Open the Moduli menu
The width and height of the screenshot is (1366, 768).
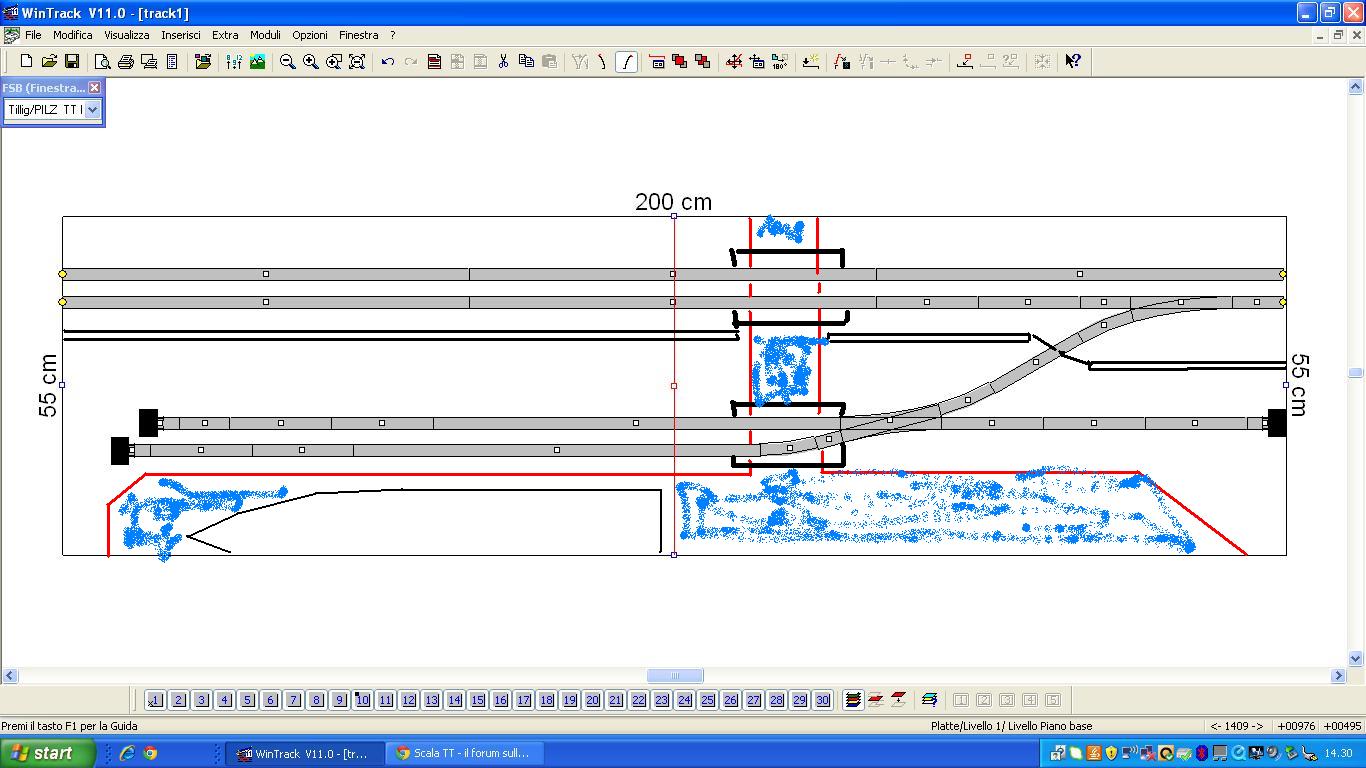[x=265, y=35]
